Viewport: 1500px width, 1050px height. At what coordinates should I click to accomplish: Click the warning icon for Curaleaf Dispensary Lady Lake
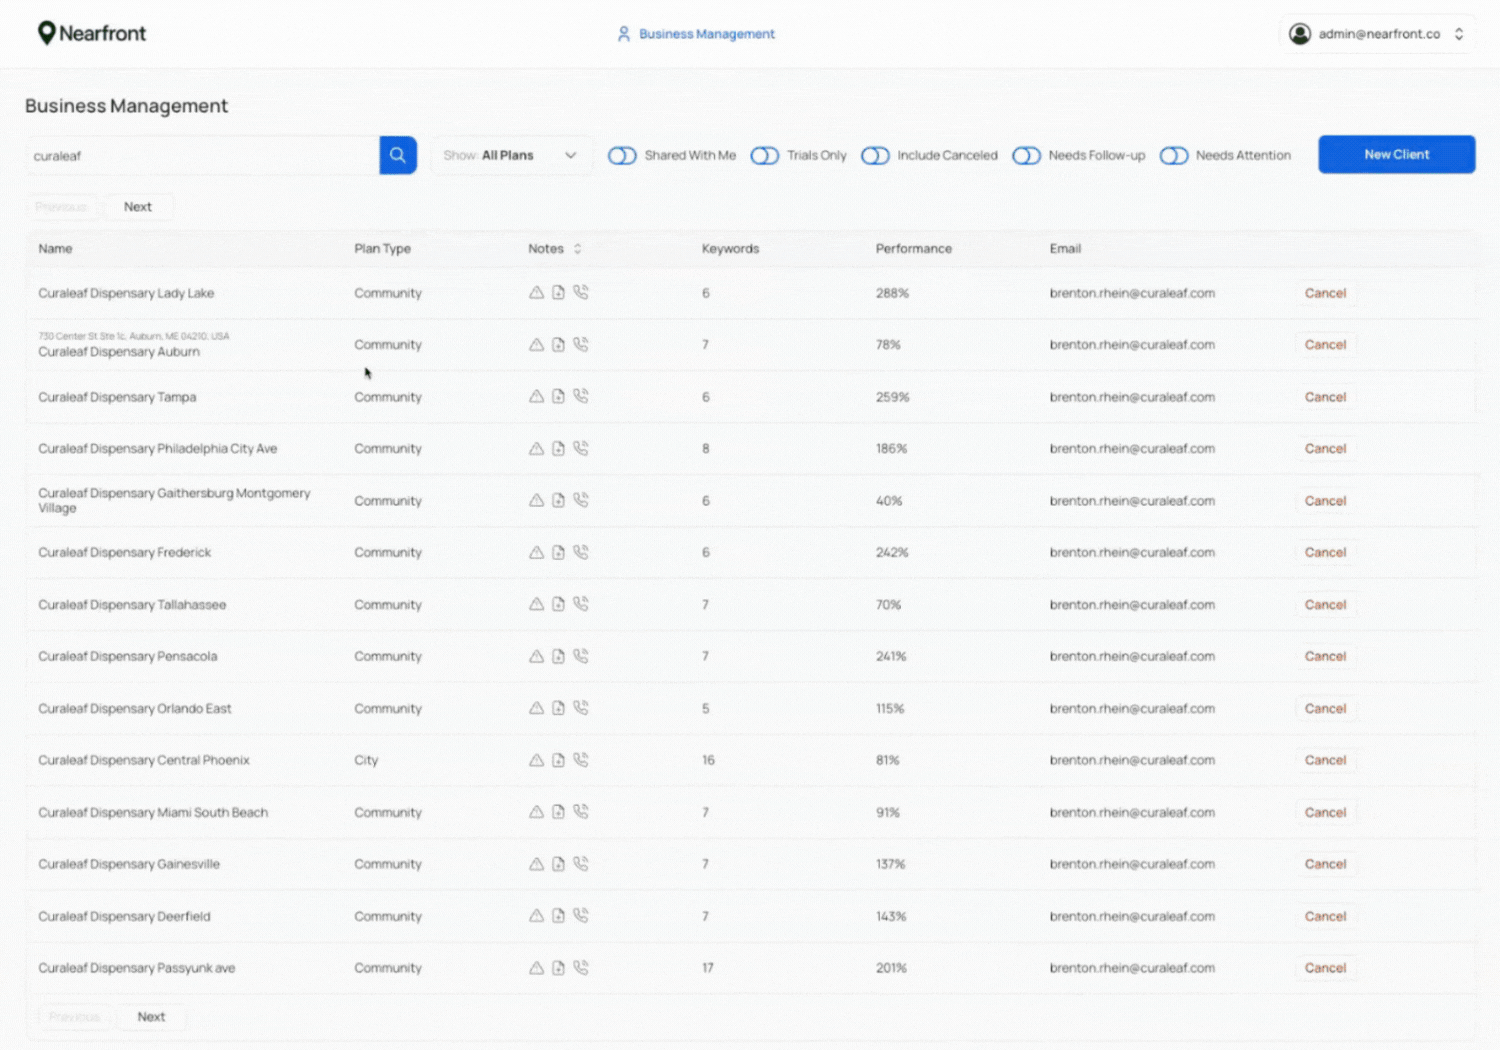(x=536, y=292)
